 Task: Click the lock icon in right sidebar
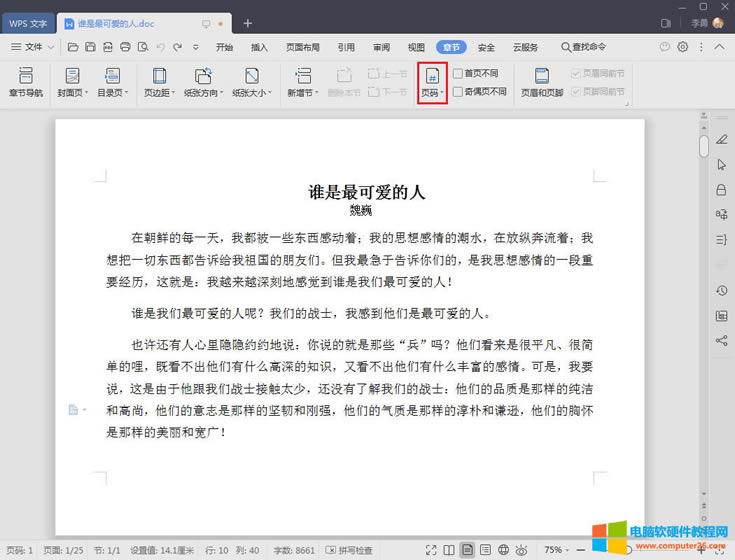pyautogui.click(x=721, y=189)
